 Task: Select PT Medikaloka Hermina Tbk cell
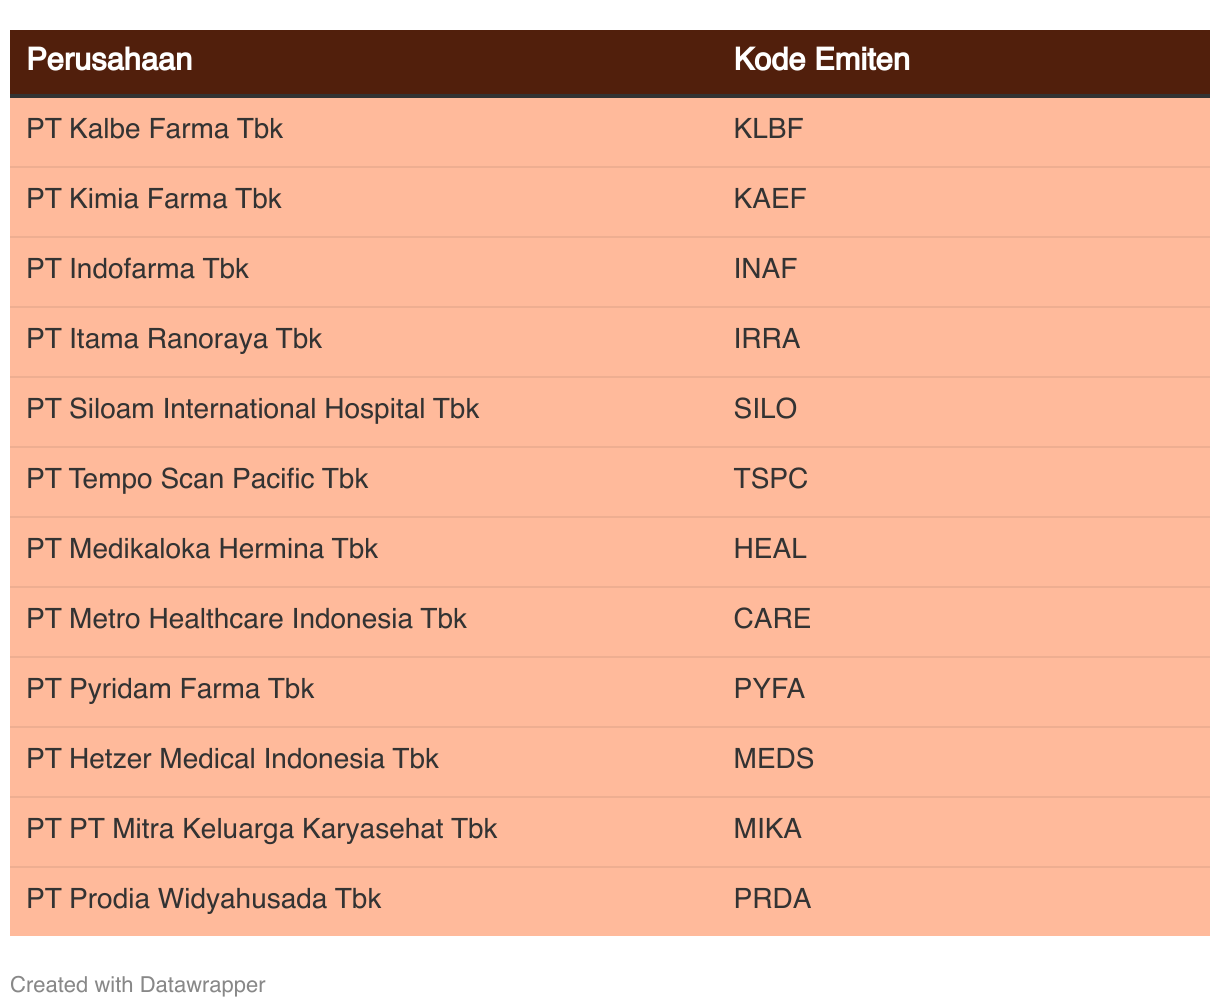[x=202, y=549]
